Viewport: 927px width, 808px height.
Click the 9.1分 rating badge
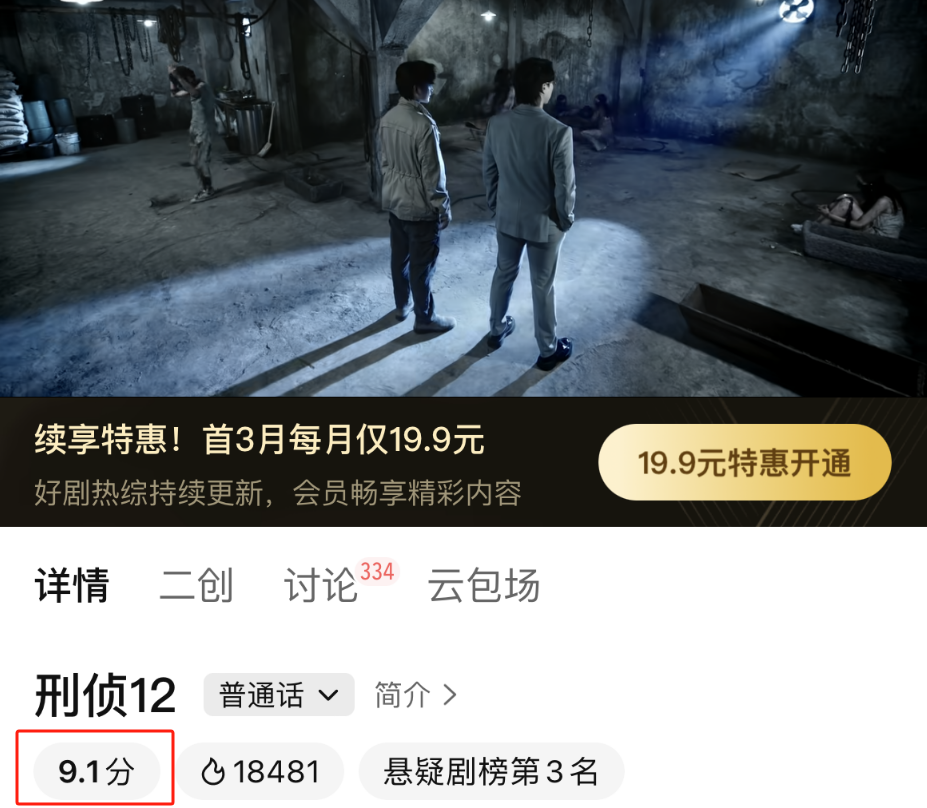coord(96,771)
